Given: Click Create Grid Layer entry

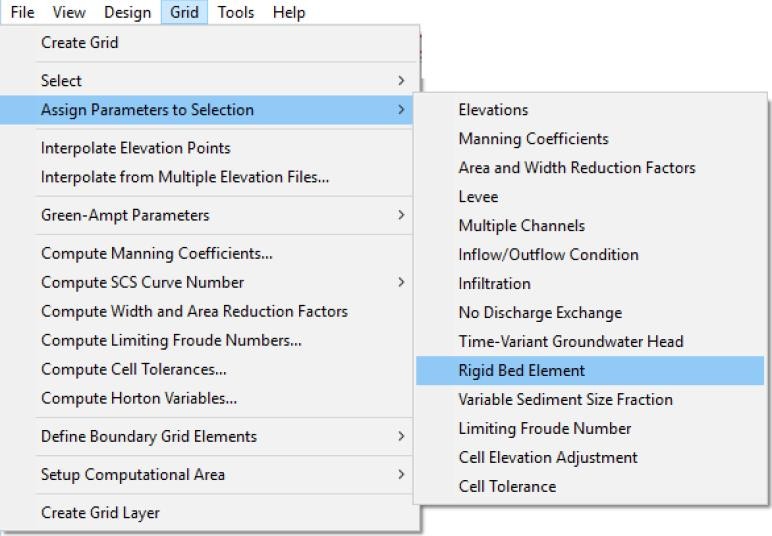Looking at the screenshot, I should coord(100,513).
